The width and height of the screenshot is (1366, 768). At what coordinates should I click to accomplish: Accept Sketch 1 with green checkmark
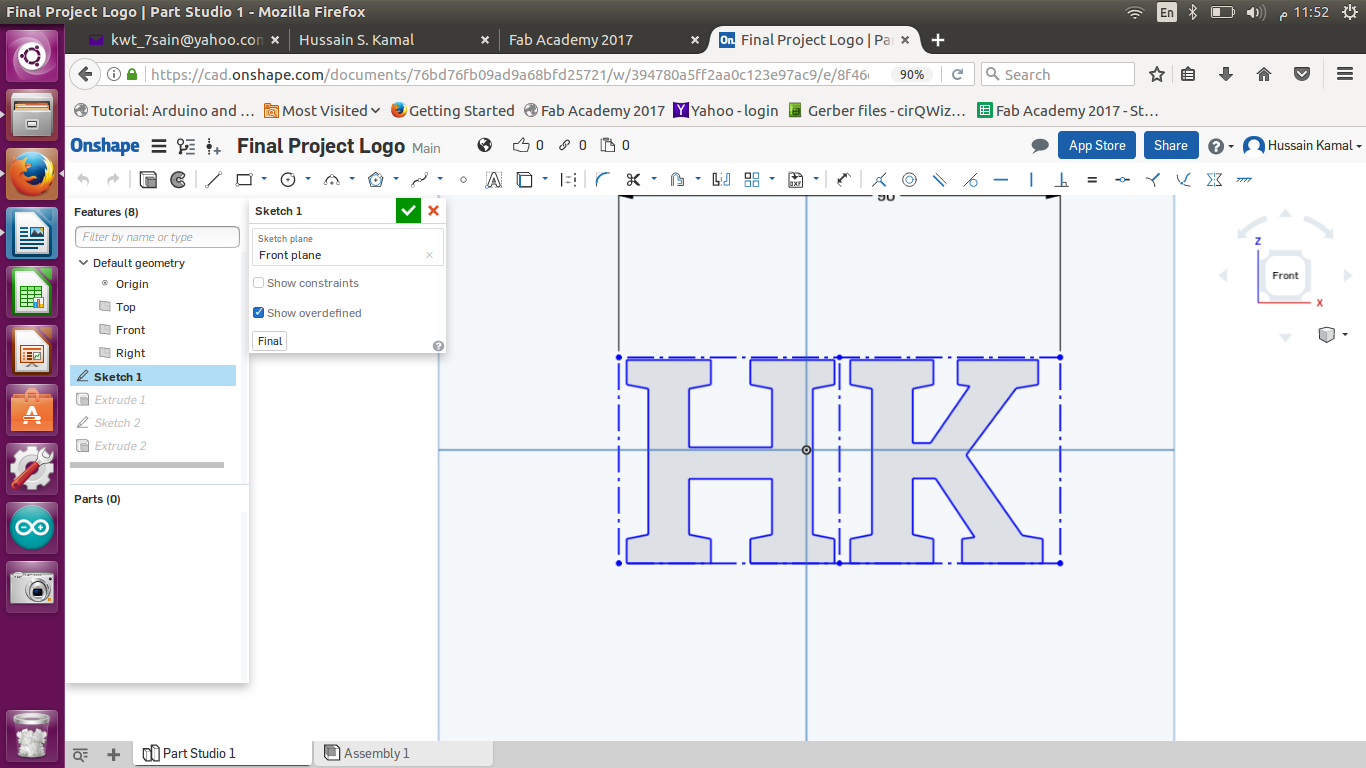(x=408, y=210)
